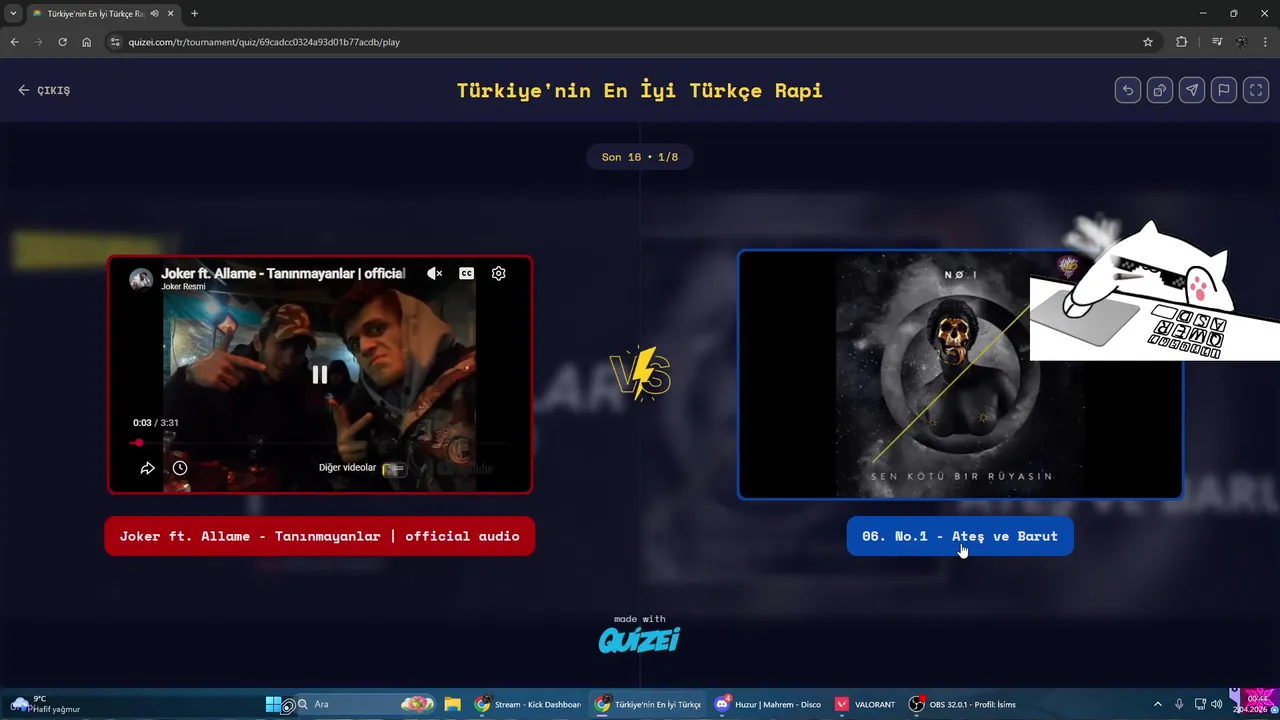Click the Sen Kötü Bir Rüyasın album cover
The width and height of the screenshot is (1280, 720).
click(960, 374)
